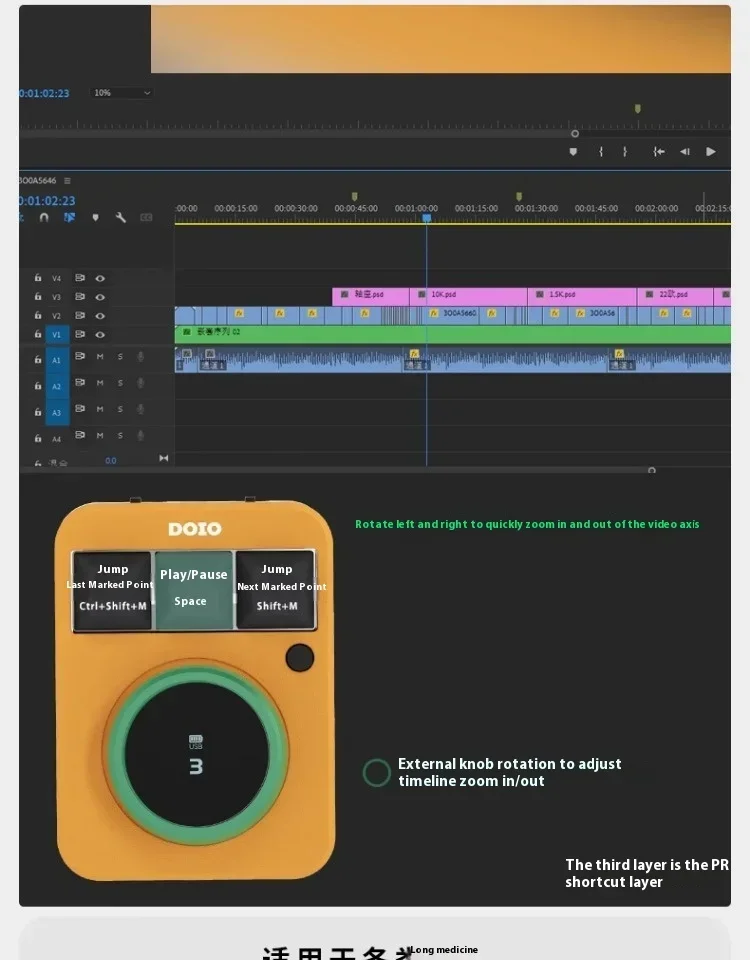The height and width of the screenshot is (960, 750).
Task: Click the Go to In point button
Action: pyautogui.click(x=659, y=151)
